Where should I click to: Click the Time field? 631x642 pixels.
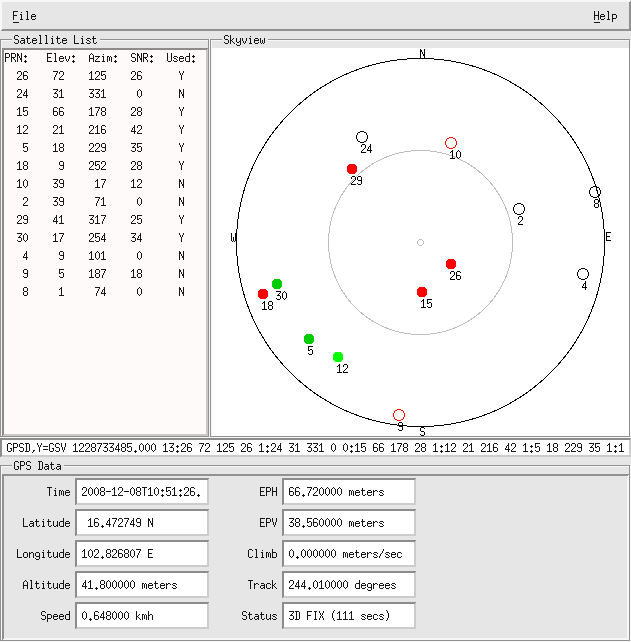coord(142,492)
